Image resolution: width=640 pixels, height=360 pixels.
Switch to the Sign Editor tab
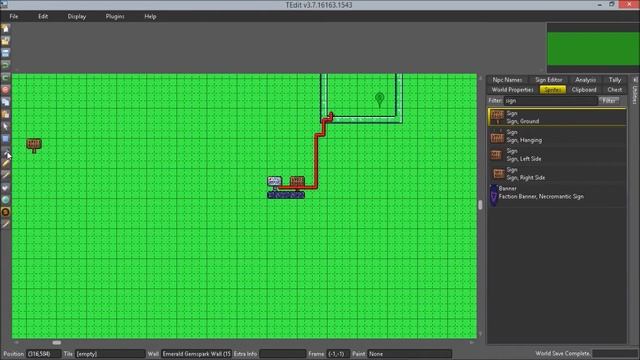pyautogui.click(x=549, y=80)
